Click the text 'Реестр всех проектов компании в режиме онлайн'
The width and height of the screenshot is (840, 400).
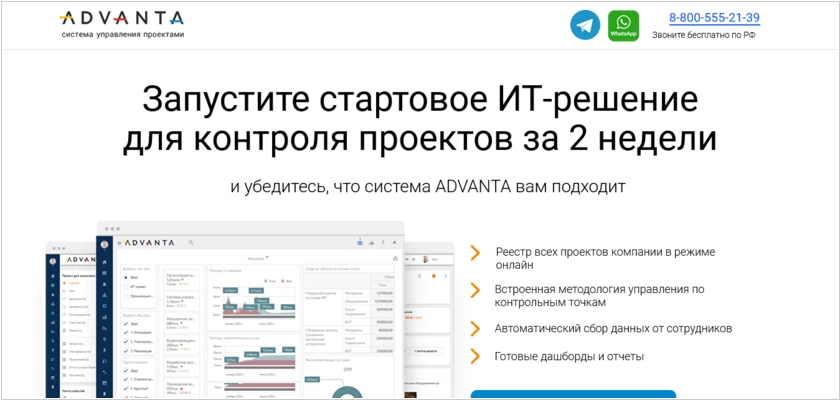pyautogui.click(x=605, y=258)
